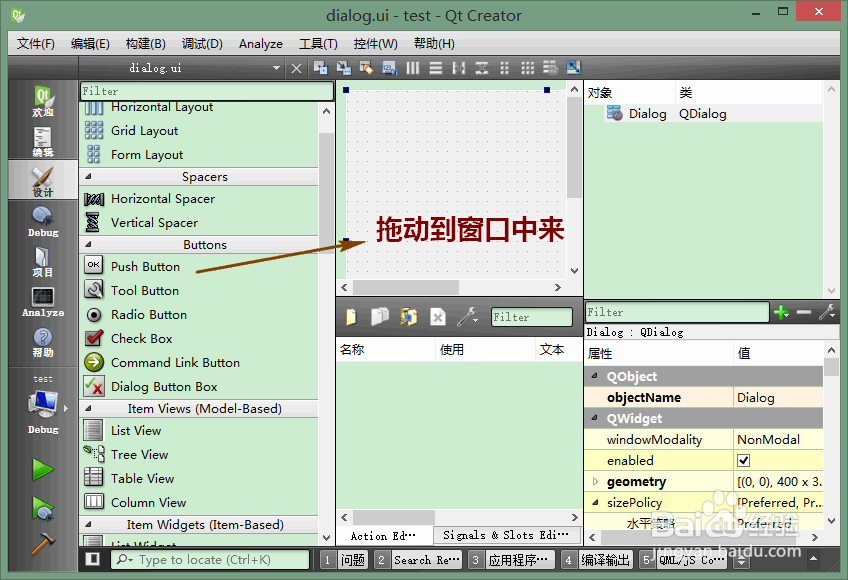848x580 pixels.
Task: Switch to the Signals & Slots Editor tab
Action: tap(506, 536)
